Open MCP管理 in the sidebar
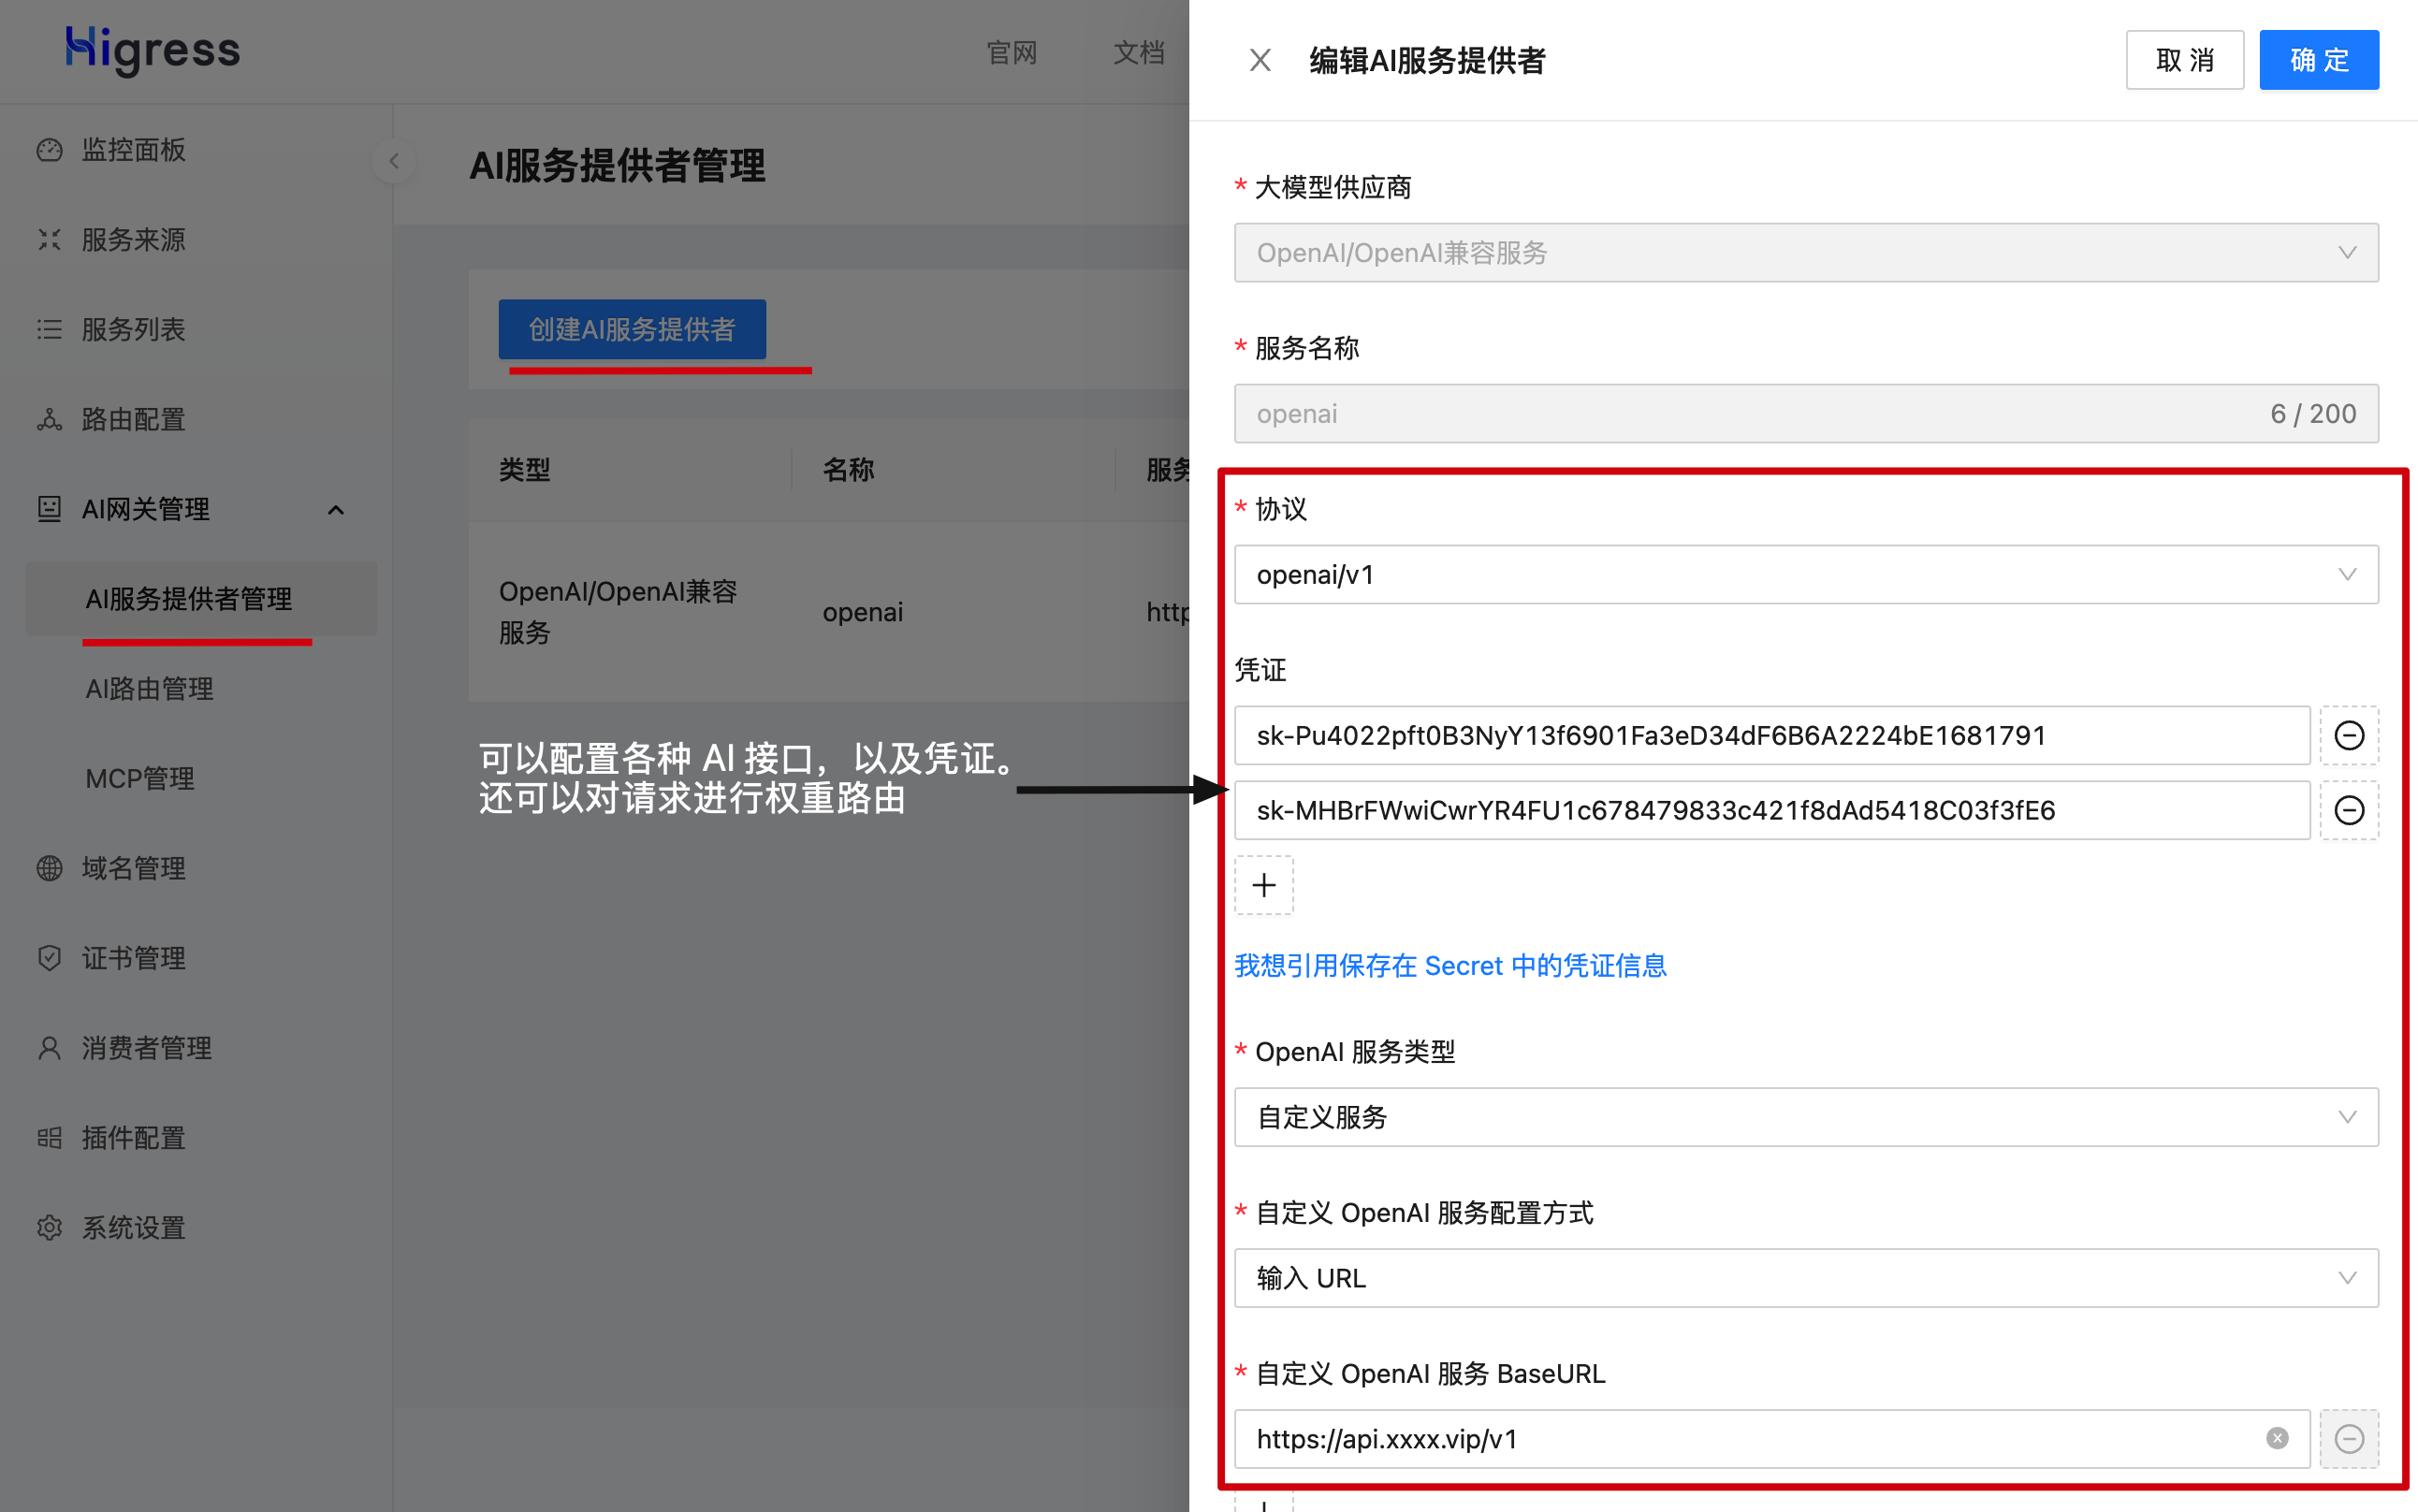Image resolution: width=2418 pixels, height=1512 pixels. pos(140,778)
